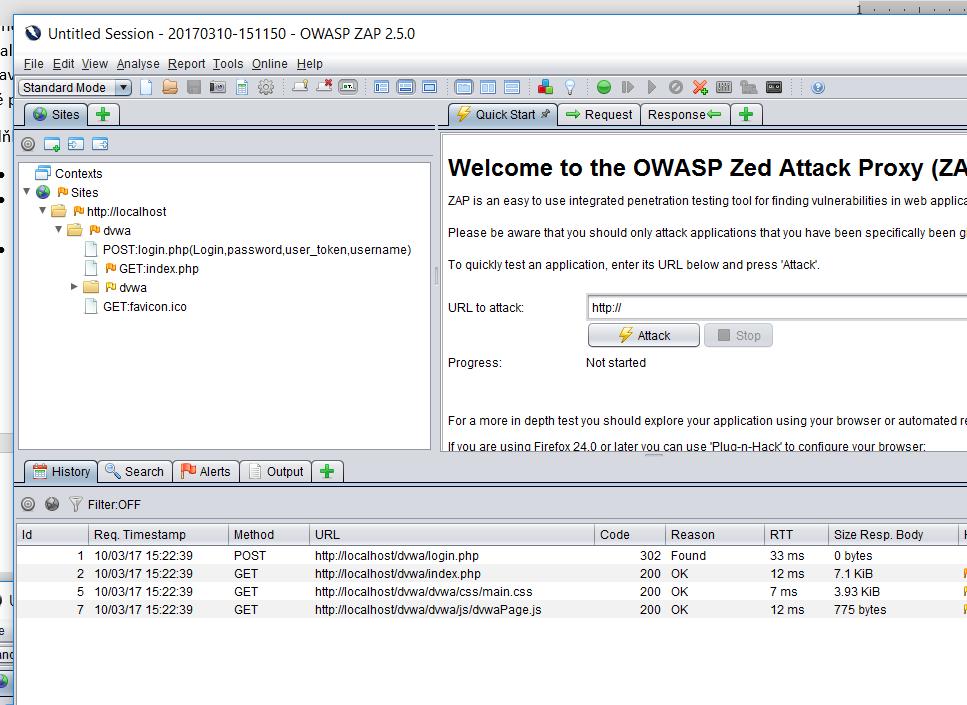Screen dimensions: 967x705
Task: Select GET:index.php tree entry
Action: pos(158,269)
